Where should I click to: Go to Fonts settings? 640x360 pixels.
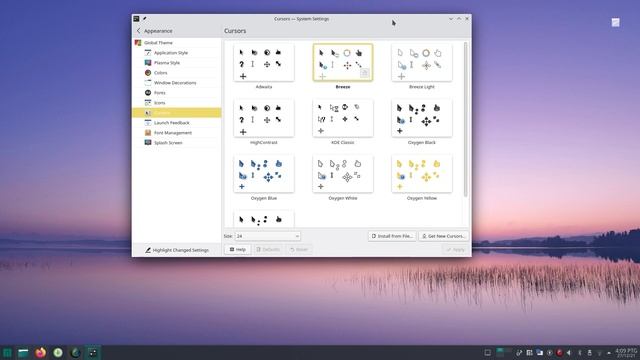tap(176, 93)
